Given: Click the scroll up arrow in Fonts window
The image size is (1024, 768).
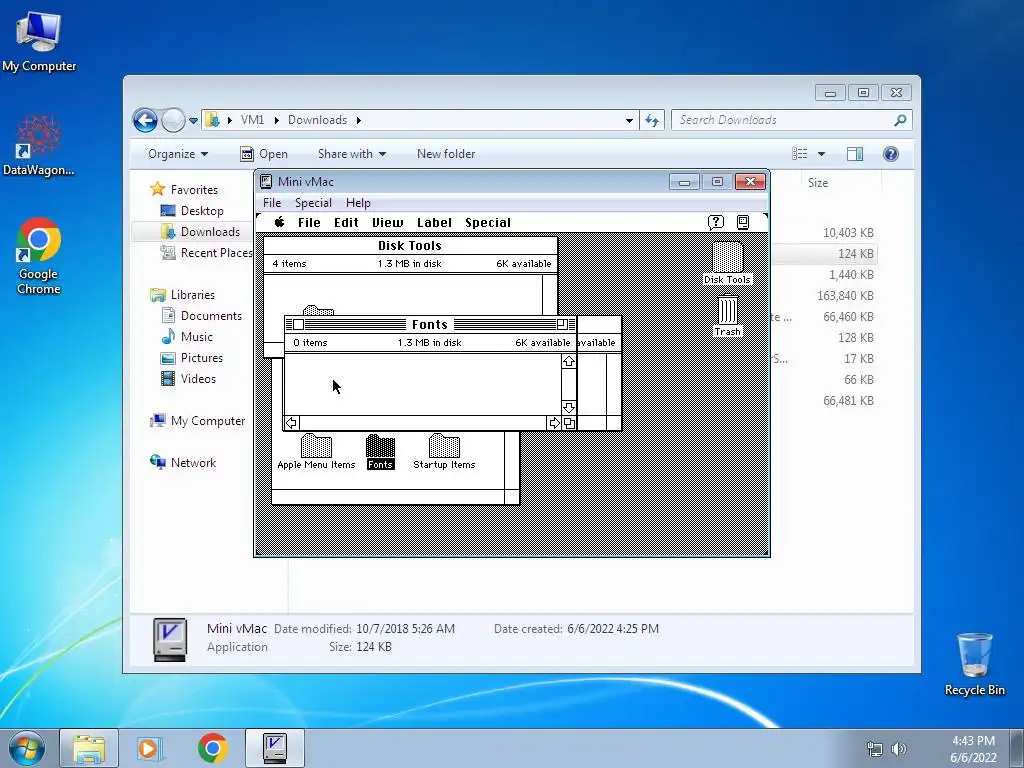Looking at the screenshot, I should (x=569, y=361).
